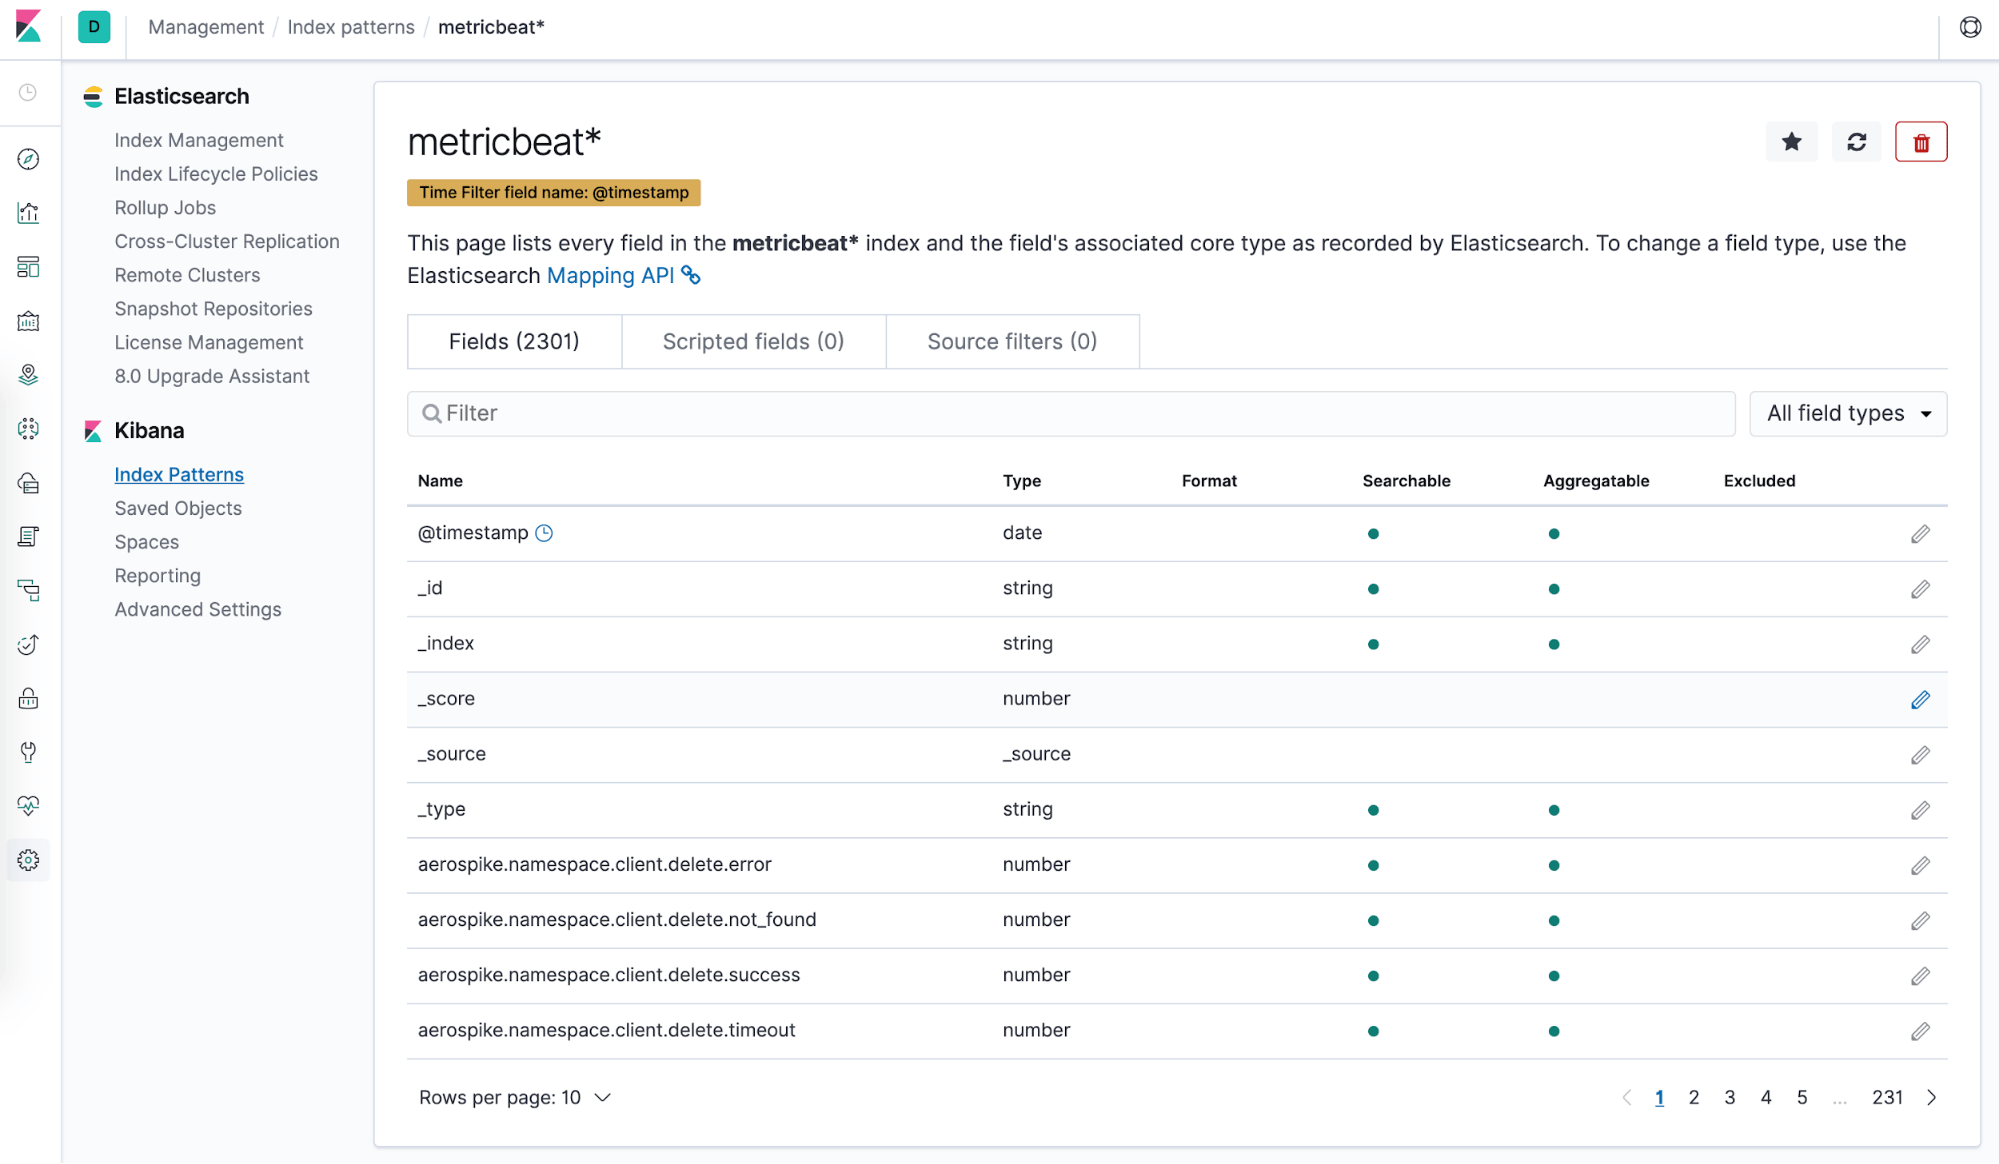Open the SIEM lock icon in sidebar
The height and width of the screenshot is (1164, 1999).
[x=29, y=699]
